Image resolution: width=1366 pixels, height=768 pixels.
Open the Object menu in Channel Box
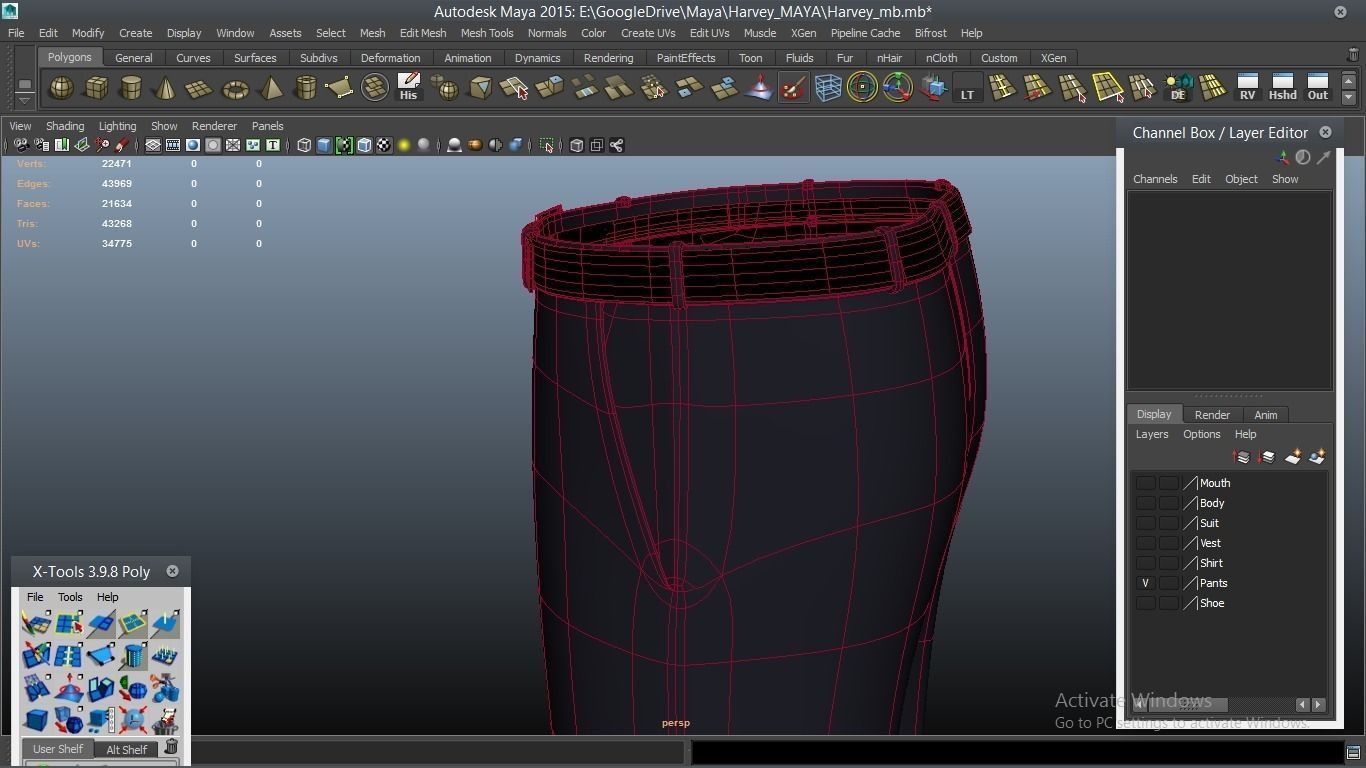(1241, 179)
